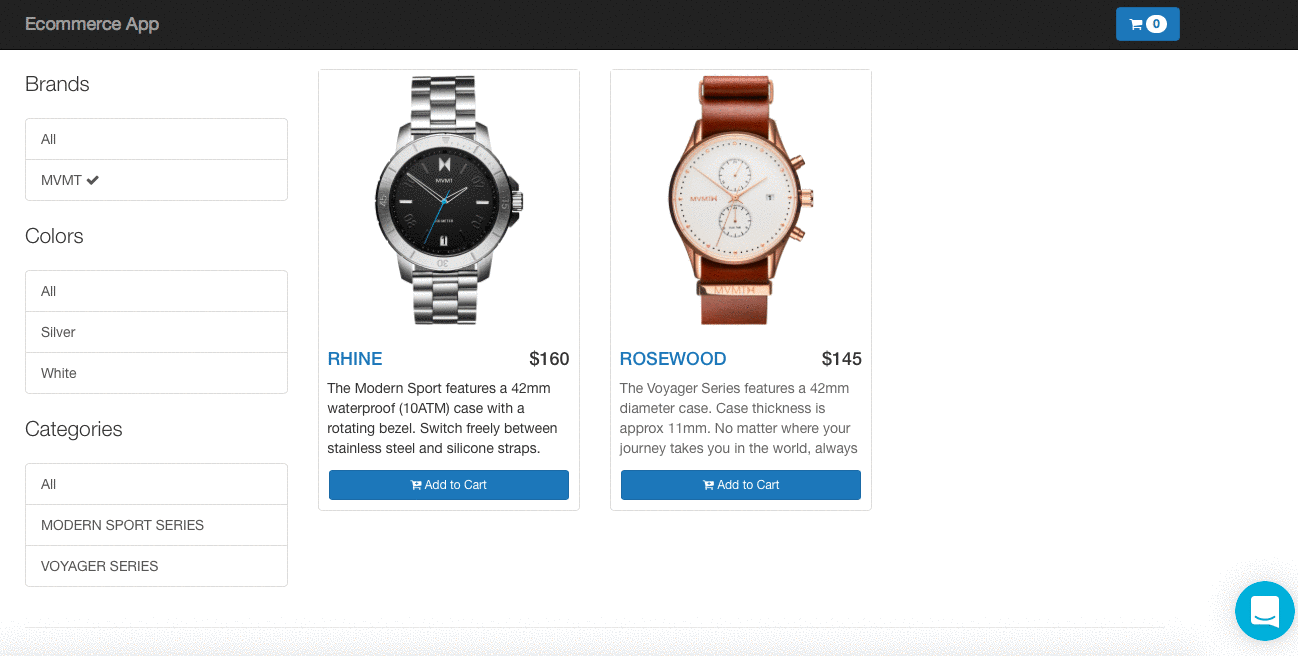Open the shopping cart icon in header
This screenshot has width=1298, height=656.
[1136, 24]
